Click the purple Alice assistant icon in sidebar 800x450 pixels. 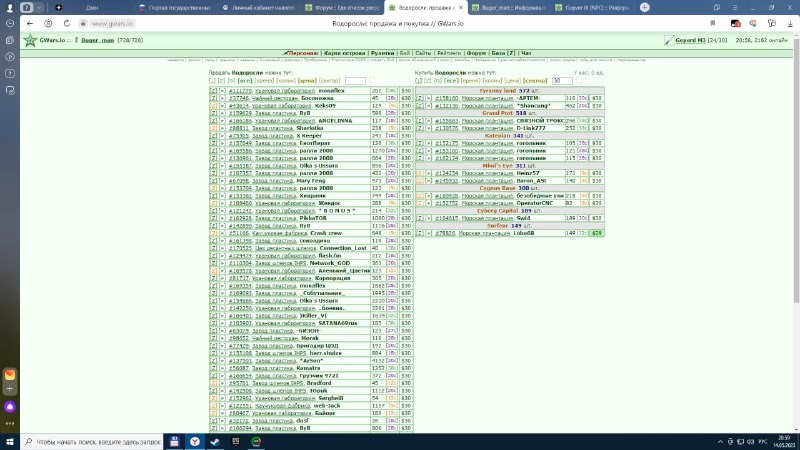[10, 407]
